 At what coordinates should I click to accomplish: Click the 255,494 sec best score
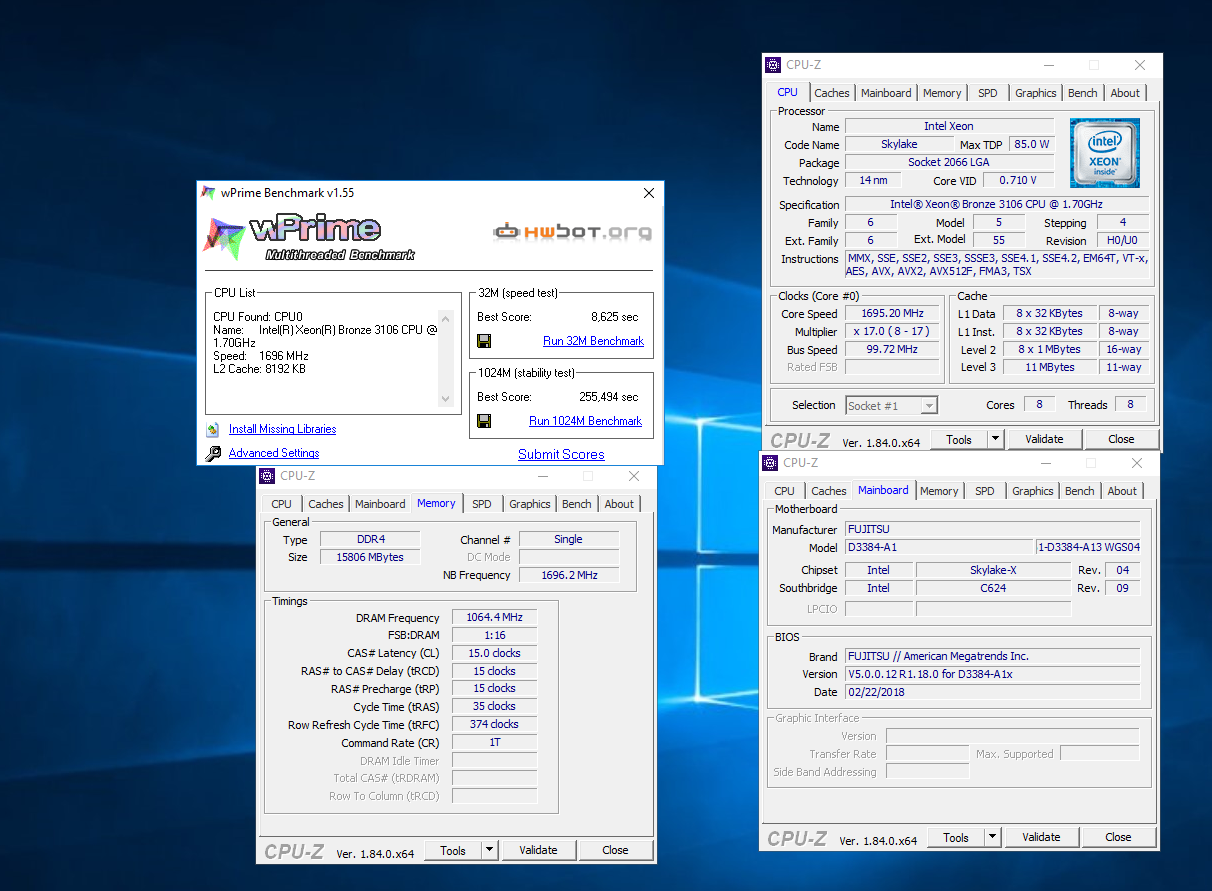(x=608, y=397)
